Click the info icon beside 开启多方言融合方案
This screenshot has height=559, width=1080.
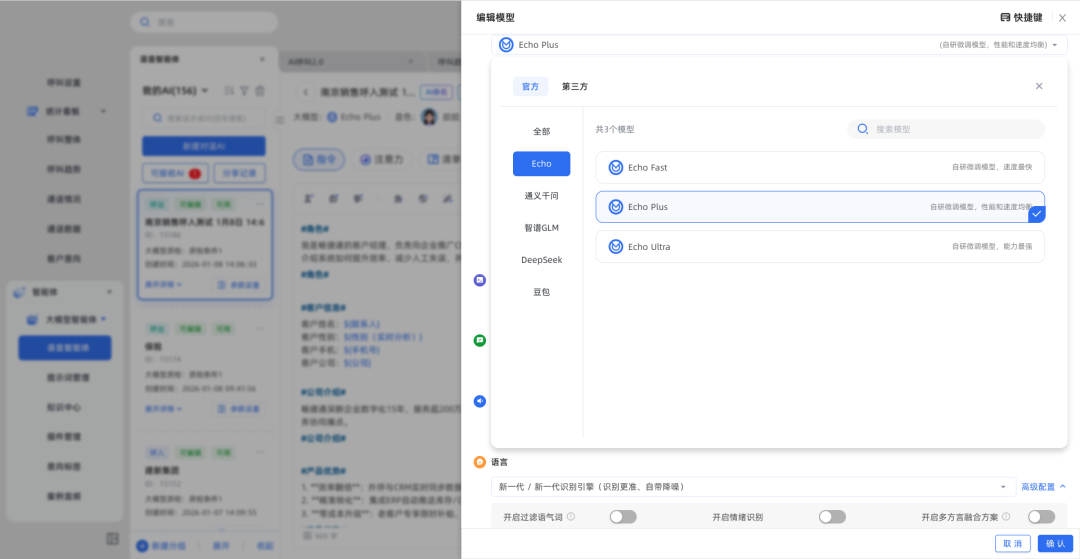click(x=1006, y=517)
